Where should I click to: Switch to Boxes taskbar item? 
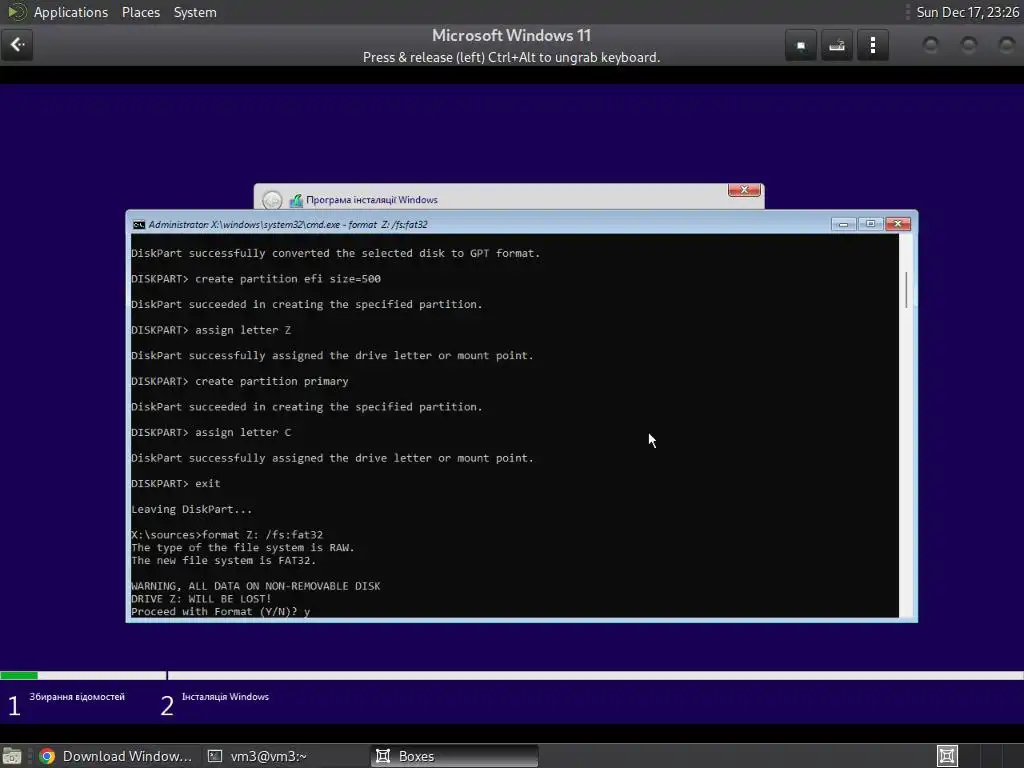pos(455,756)
